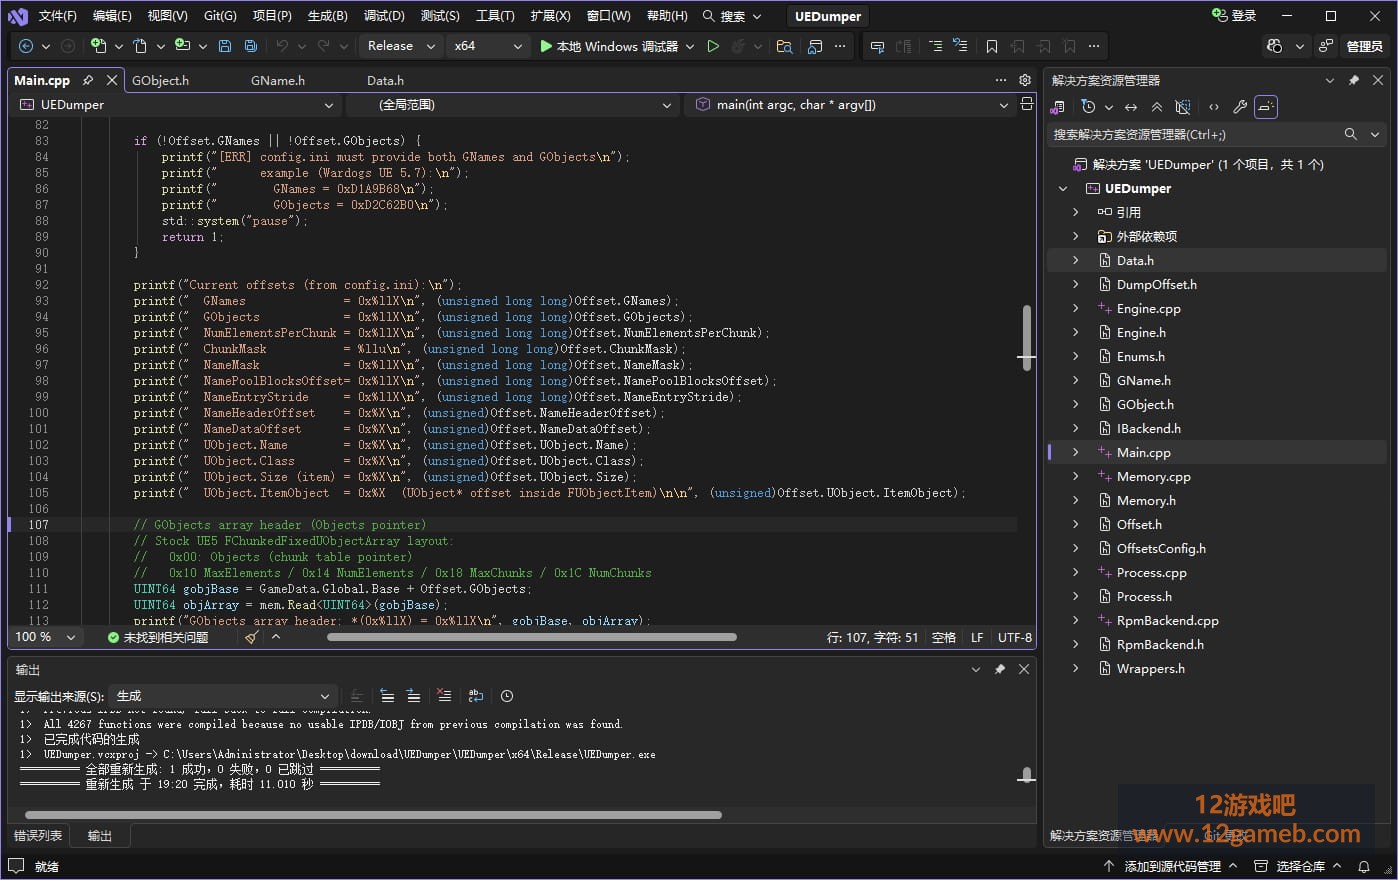Image resolution: width=1398 pixels, height=880 pixels.
Task: Open the Git(G) menu
Action: 220,16
